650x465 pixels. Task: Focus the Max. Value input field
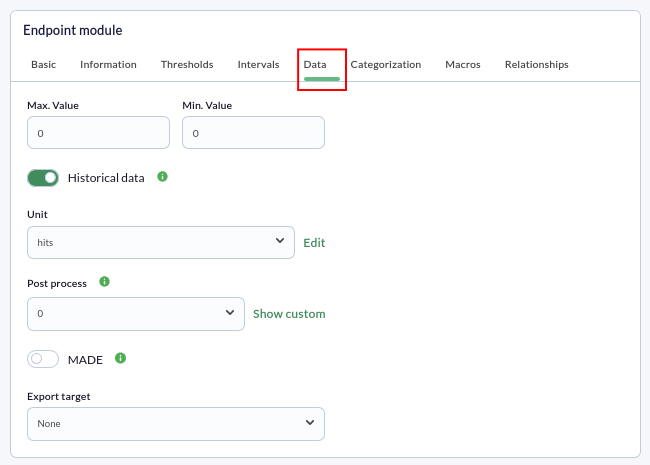click(x=98, y=133)
